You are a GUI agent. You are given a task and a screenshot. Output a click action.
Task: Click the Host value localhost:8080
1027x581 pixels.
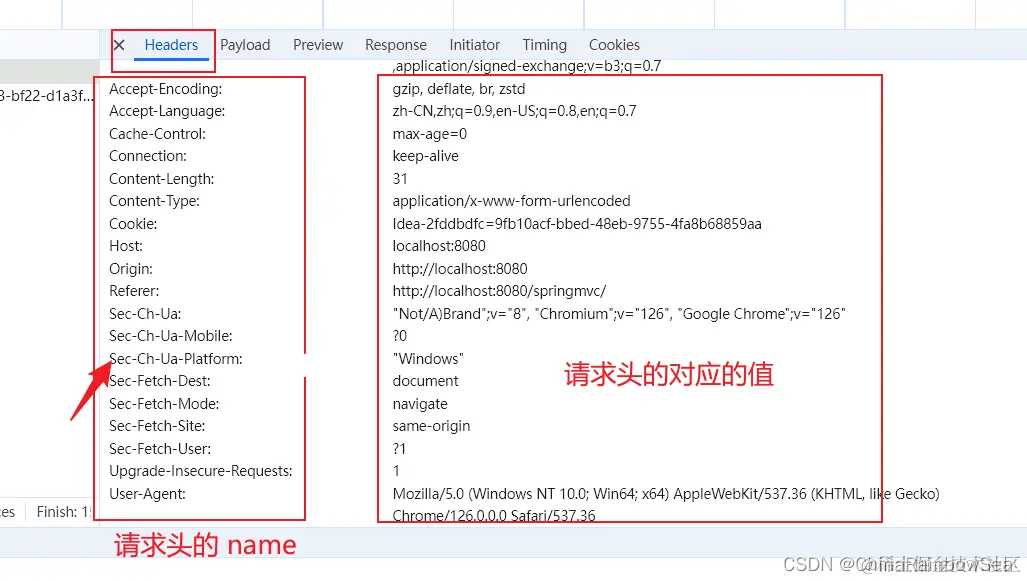click(439, 246)
